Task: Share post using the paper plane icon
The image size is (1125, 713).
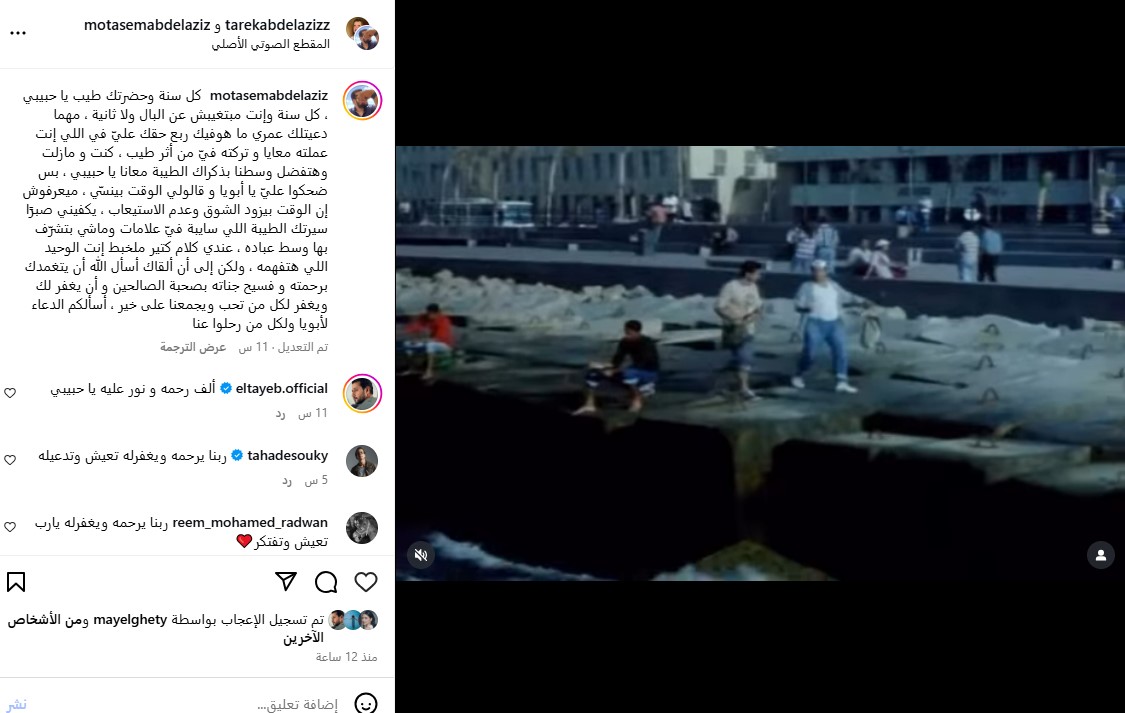Action: pos(286,581)
